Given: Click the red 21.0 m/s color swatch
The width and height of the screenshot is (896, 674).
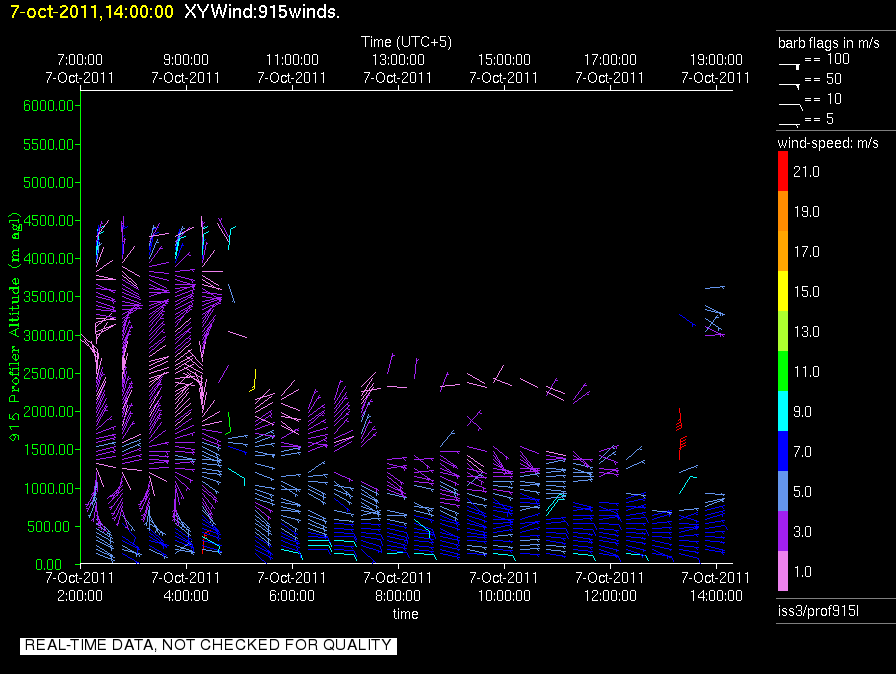Looking at the screenshot, I should tap(783, 171).
